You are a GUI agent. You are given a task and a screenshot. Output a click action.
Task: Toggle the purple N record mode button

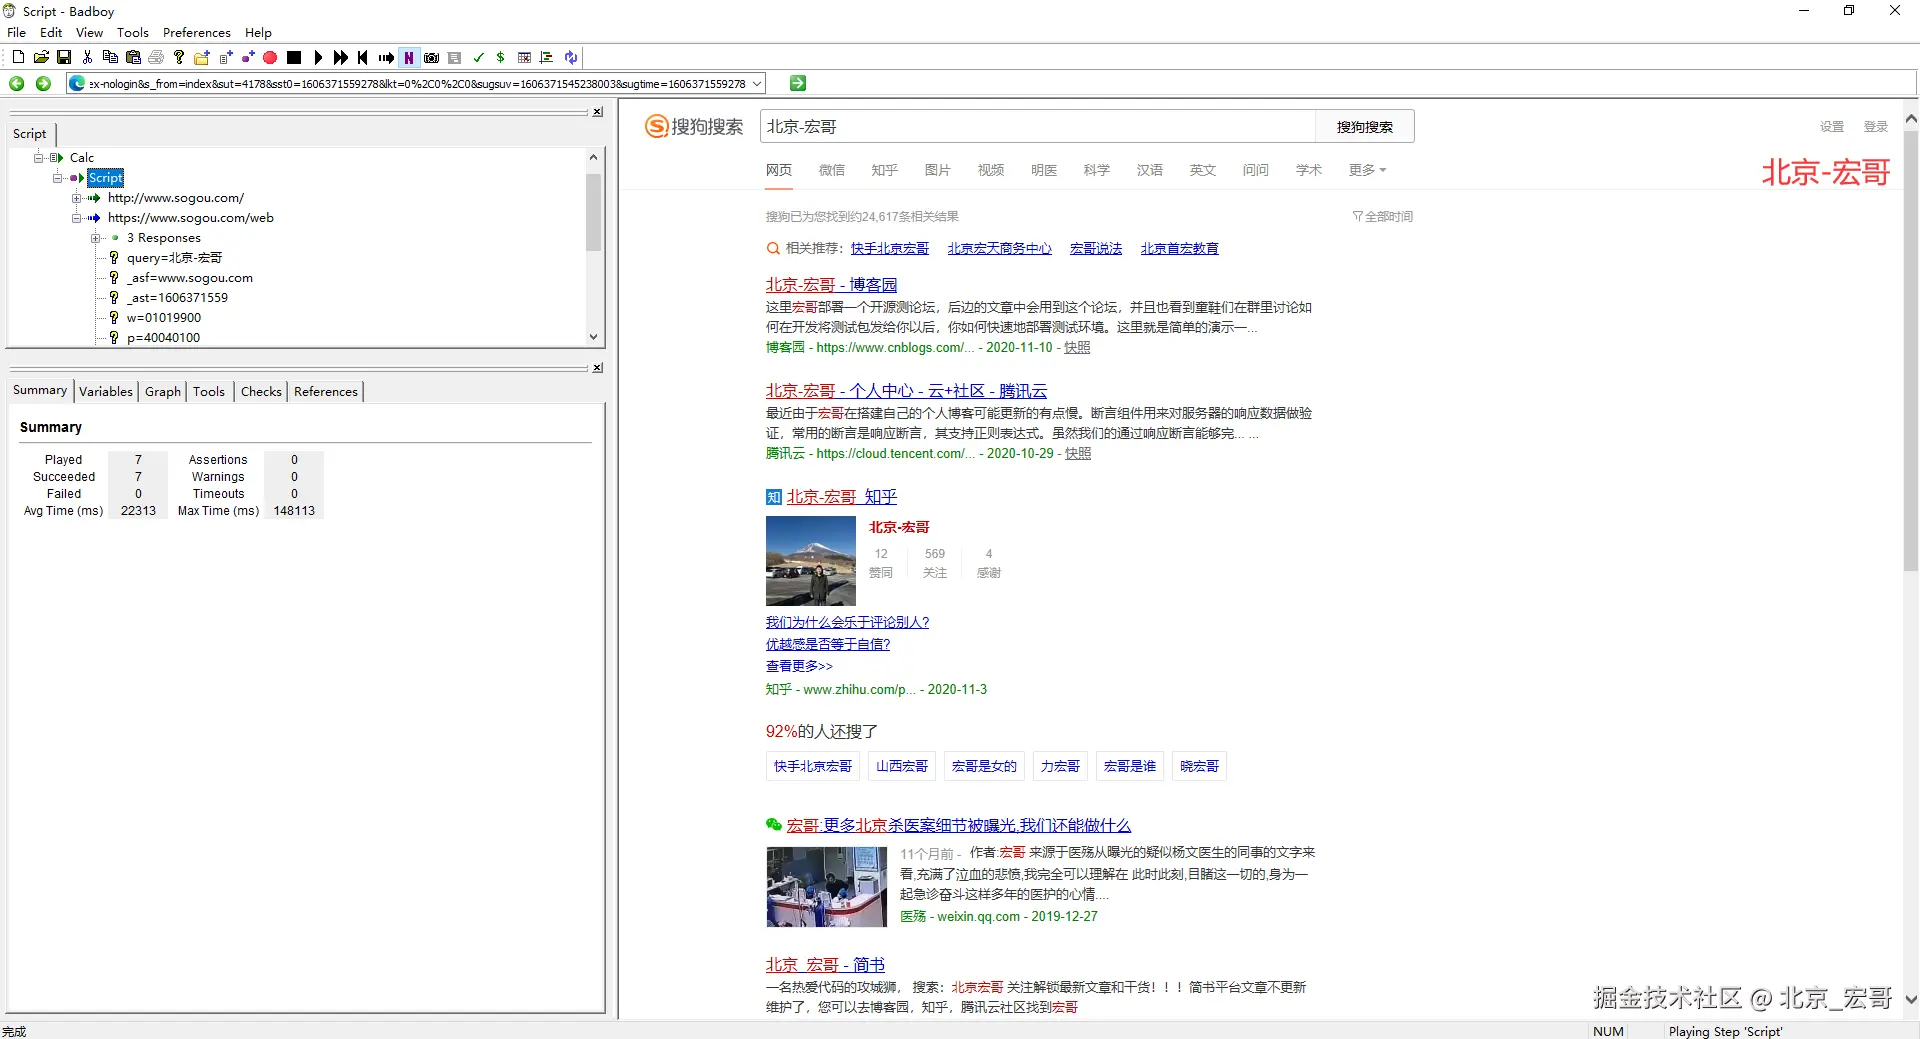(409, 58)
